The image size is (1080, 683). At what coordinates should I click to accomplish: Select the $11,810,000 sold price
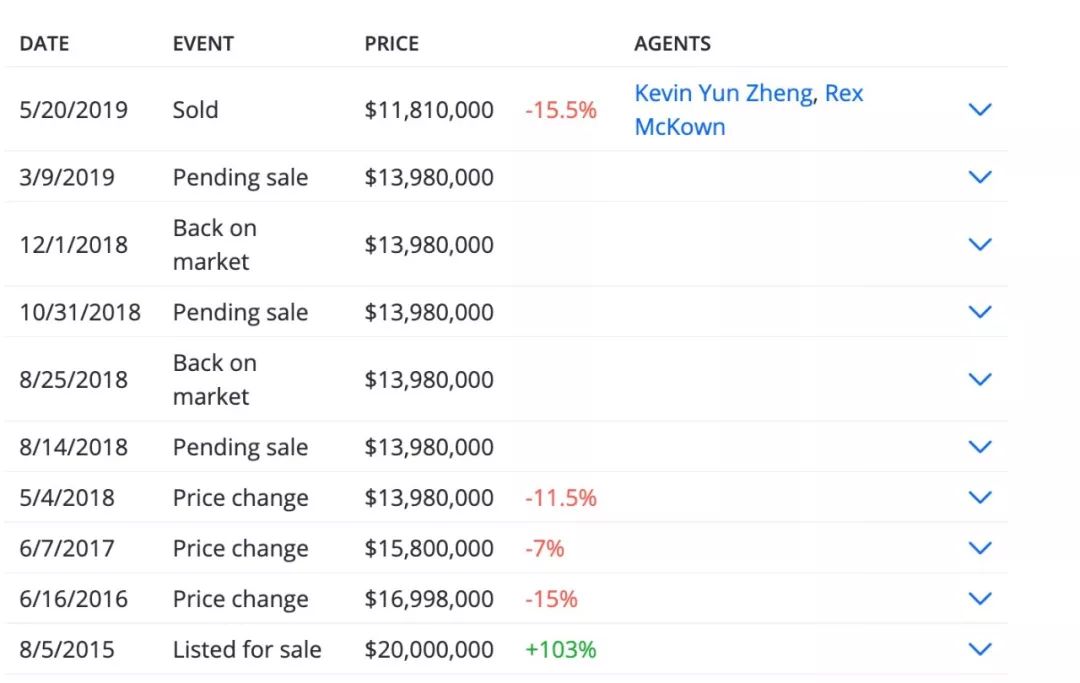click(x=429, y=110)
